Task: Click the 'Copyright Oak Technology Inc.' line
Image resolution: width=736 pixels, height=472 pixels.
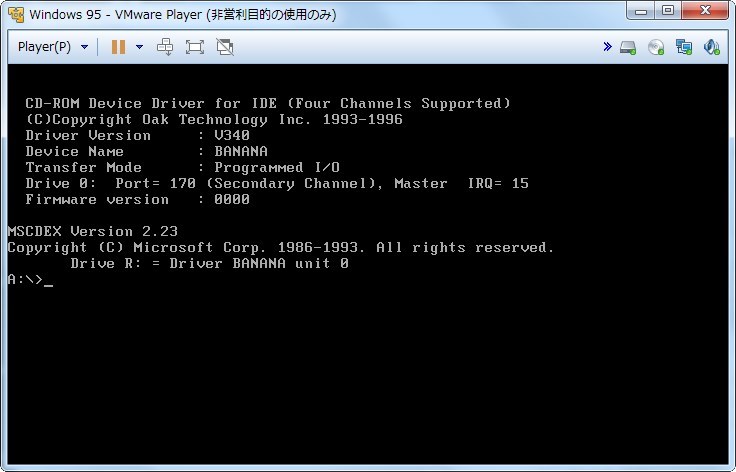Action: coord(214,120)
